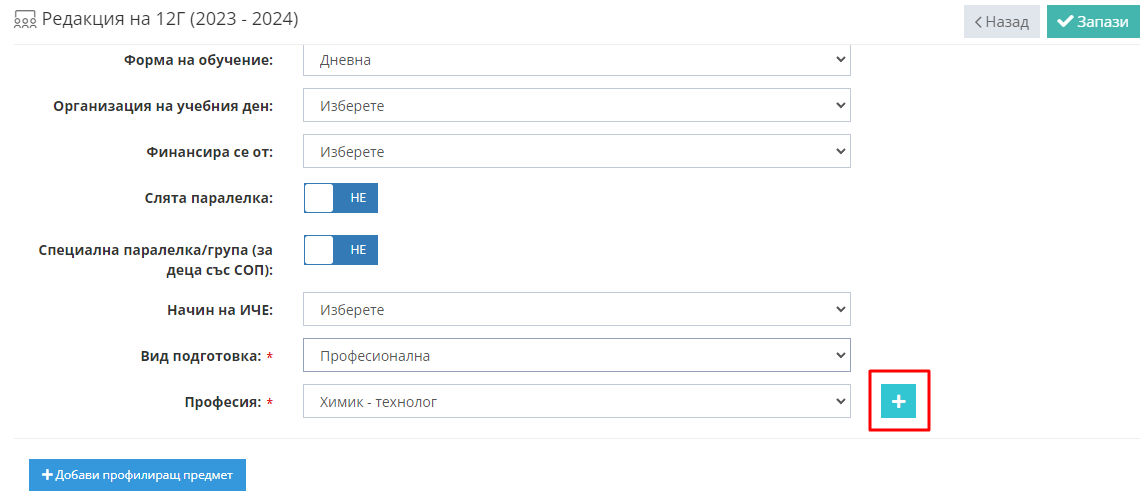Open the Форма на обучение dropdown
1147x501 pixels.
577,60
